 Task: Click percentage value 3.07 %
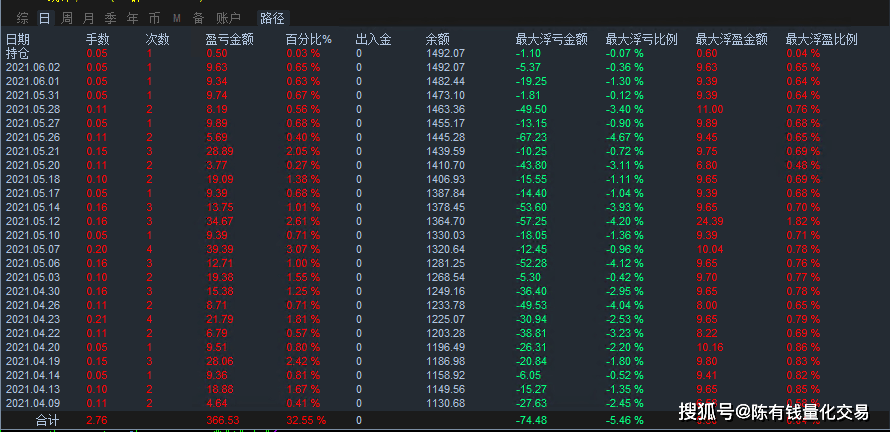pyautogui.click(x=303, y=249)
